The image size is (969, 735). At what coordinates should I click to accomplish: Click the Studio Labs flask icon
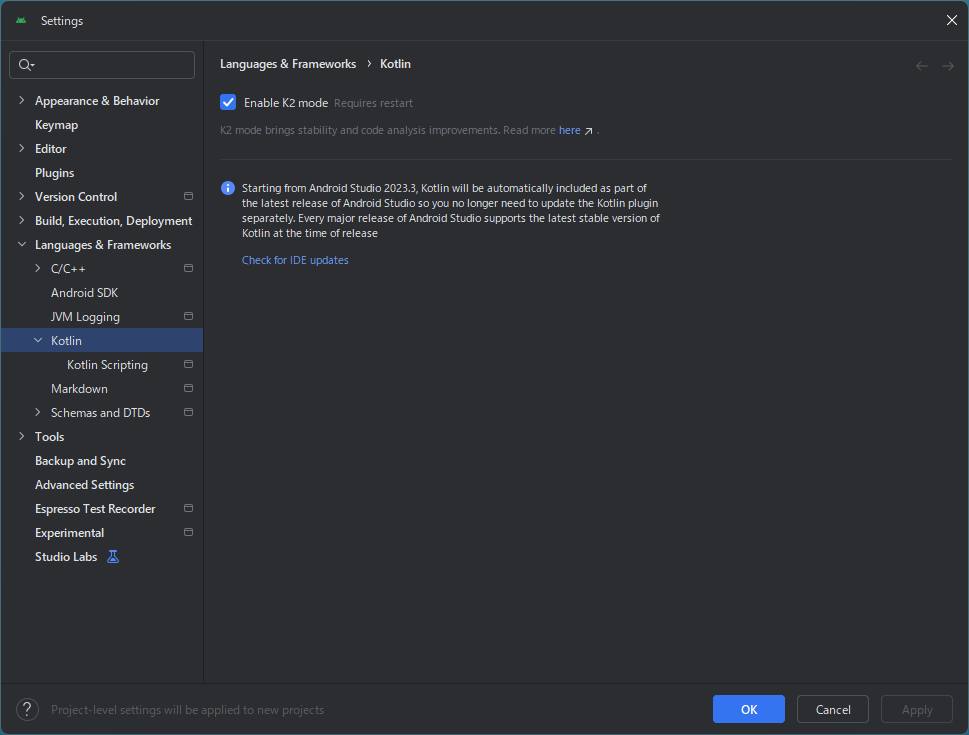[112, 557]
